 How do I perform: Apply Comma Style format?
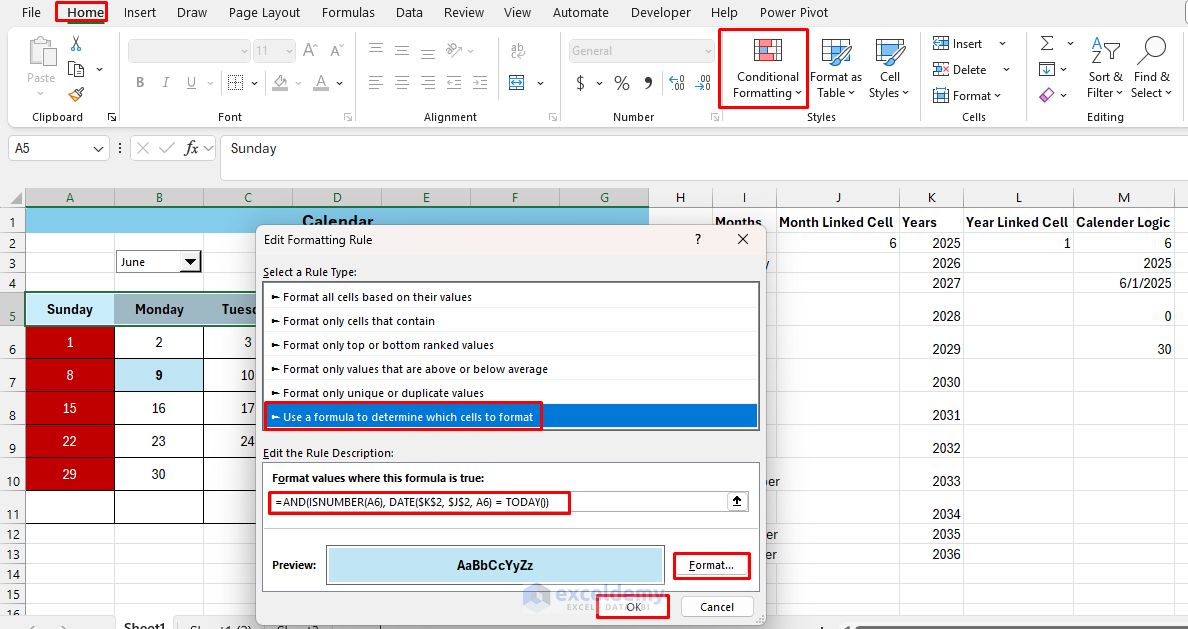click(x=649, y=83)
